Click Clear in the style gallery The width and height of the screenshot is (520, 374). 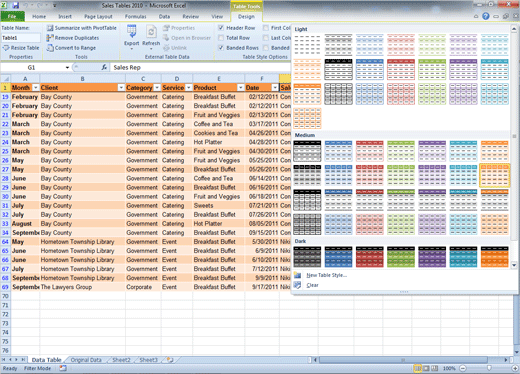click(312, 285)
